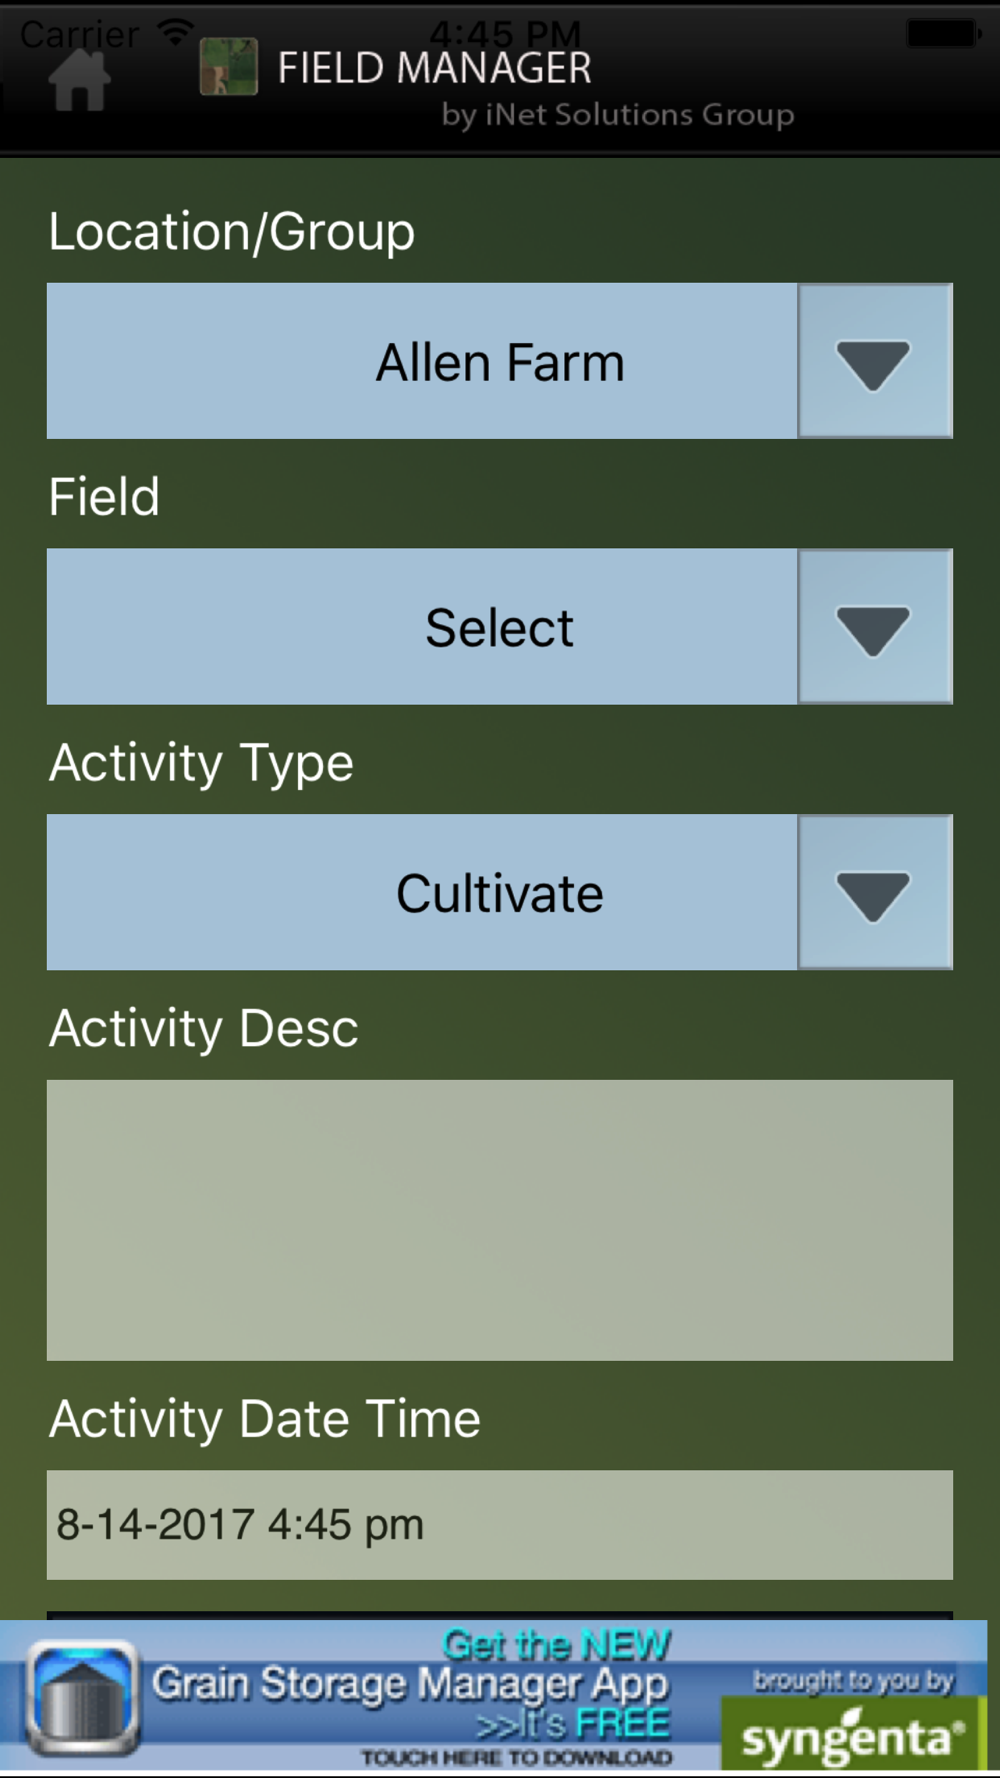
Task: Open the Field dropdown arrow
Action: 874,627
